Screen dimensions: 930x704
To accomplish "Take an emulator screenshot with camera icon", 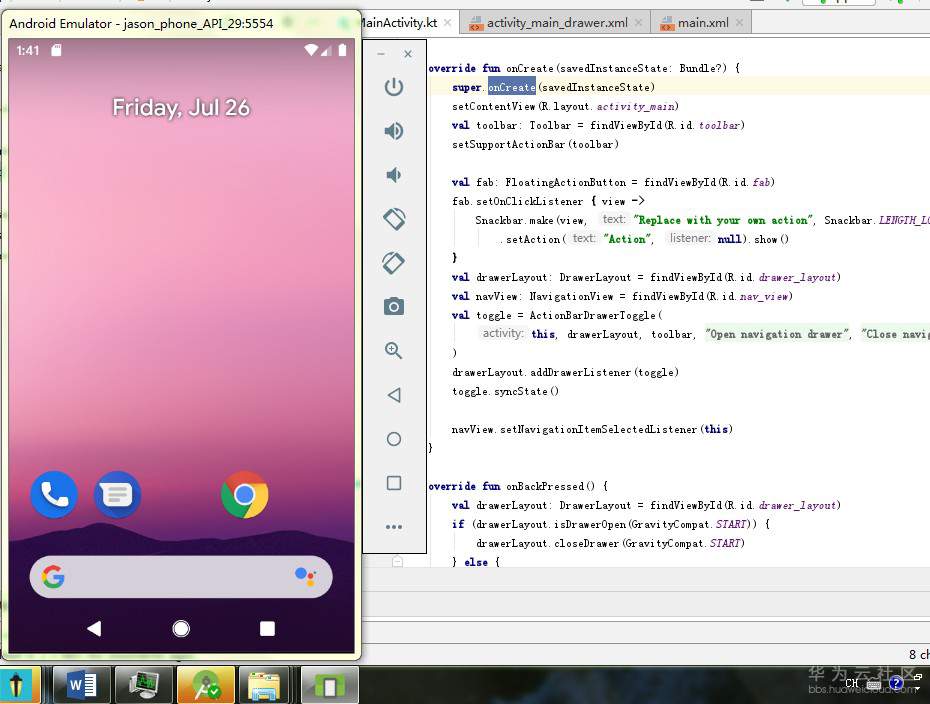I will point(394,306).
